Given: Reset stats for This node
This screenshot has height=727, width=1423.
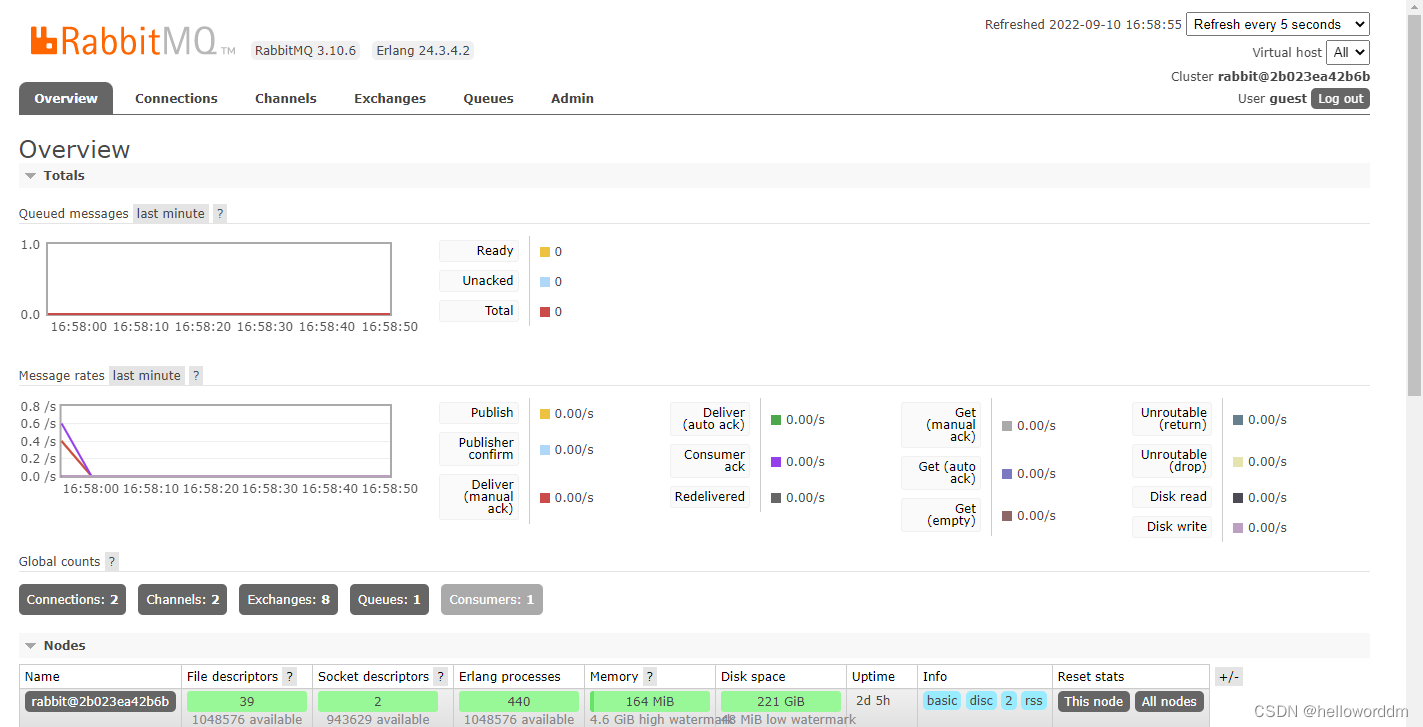Looking at the screenshot, I should click(x=1093, y=701).
